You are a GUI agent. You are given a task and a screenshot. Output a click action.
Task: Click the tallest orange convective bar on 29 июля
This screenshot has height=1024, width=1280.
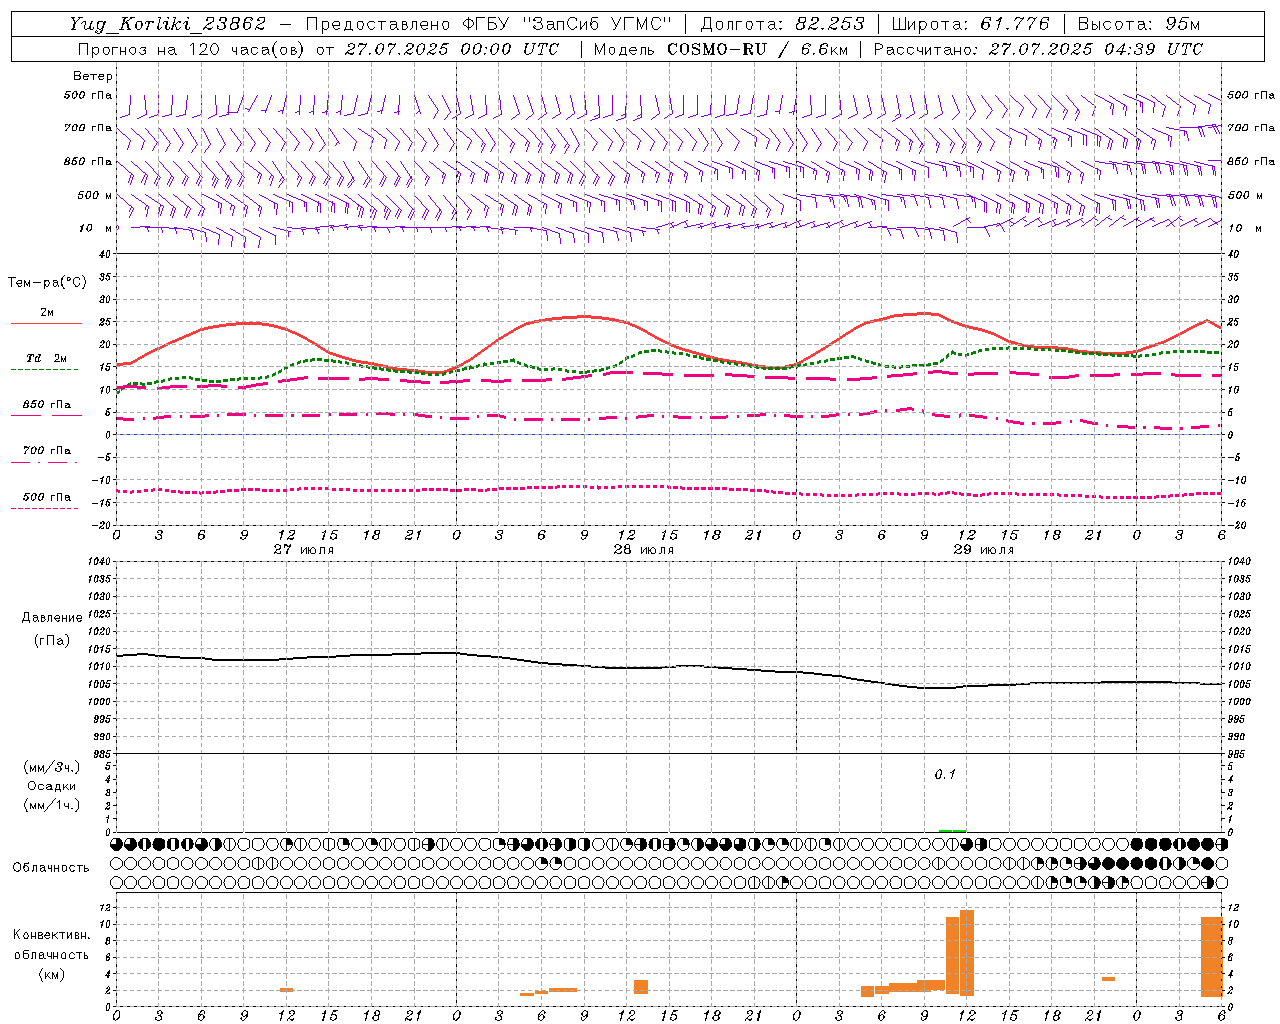pyautogui.click(x=967, y=952)
